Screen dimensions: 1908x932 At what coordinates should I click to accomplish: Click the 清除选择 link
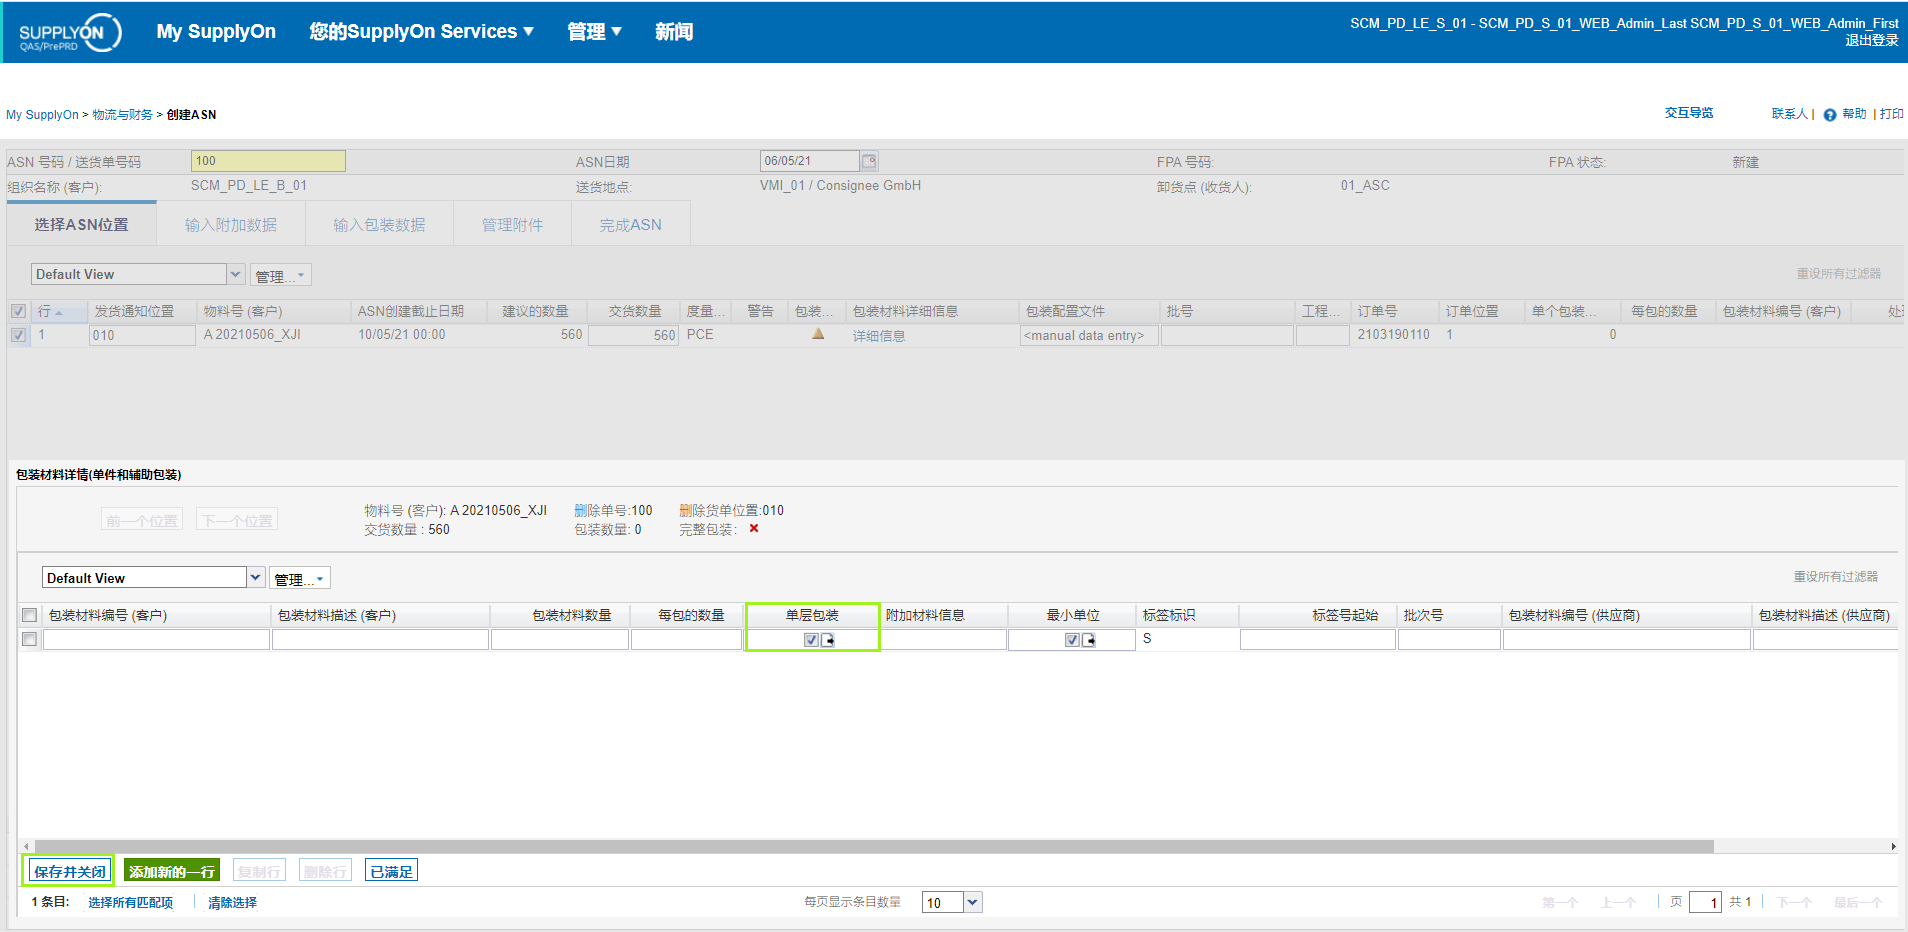(232, 902)
